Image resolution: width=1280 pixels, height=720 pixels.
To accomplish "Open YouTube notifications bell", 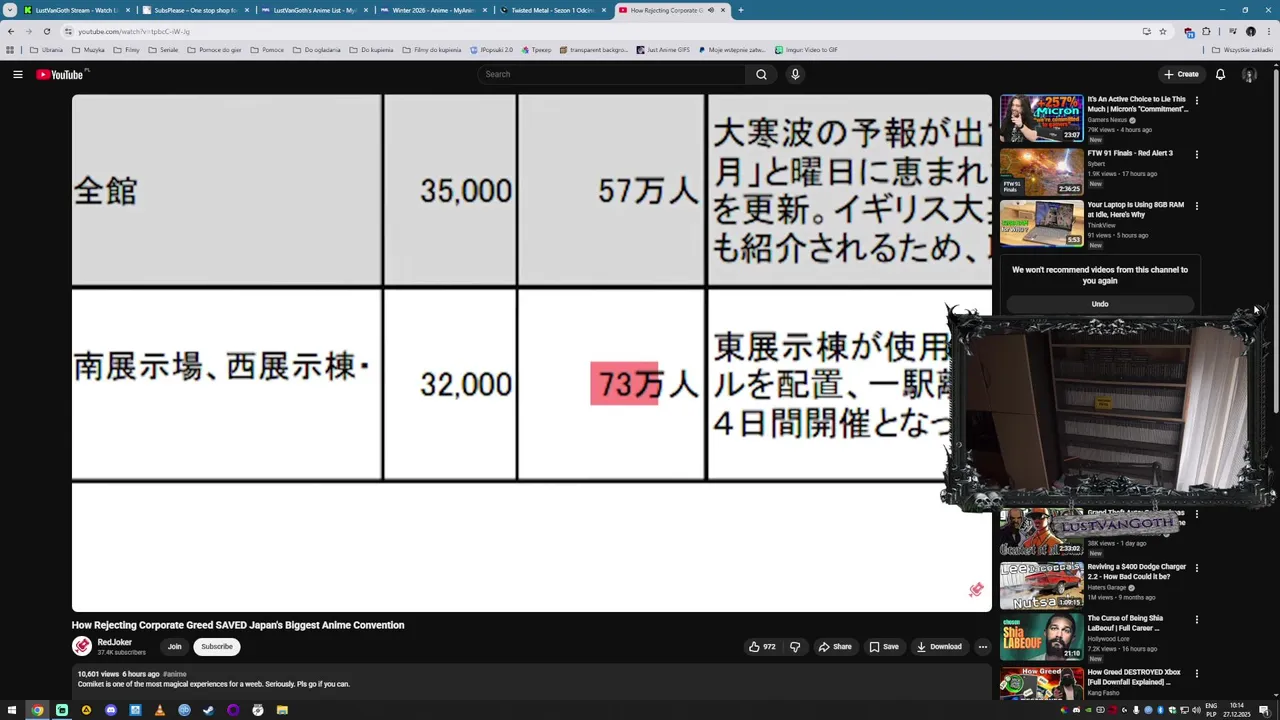I will tap(1220, 74).
